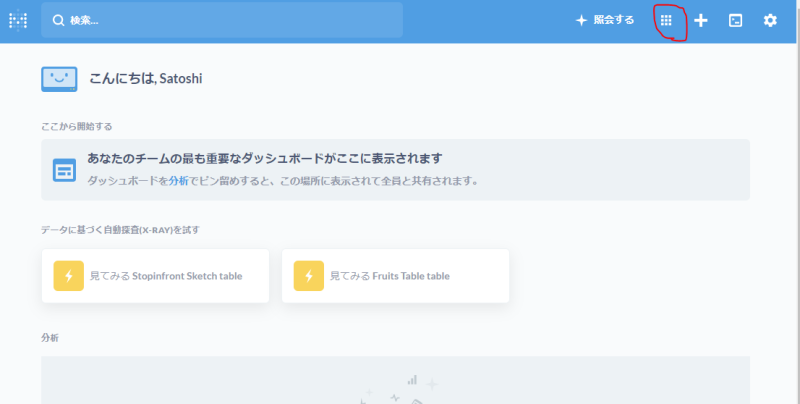Open the SQL console icon in header

click(735, 20)
